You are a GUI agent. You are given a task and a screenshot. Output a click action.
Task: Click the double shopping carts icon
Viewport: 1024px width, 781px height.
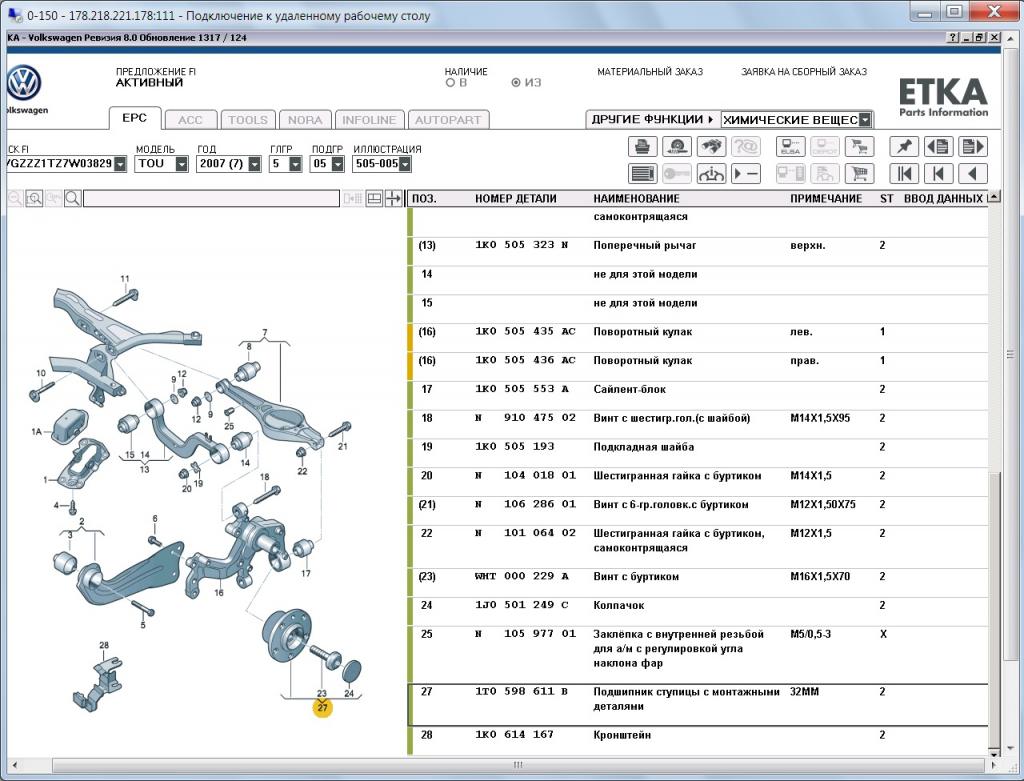pos(859,146)
